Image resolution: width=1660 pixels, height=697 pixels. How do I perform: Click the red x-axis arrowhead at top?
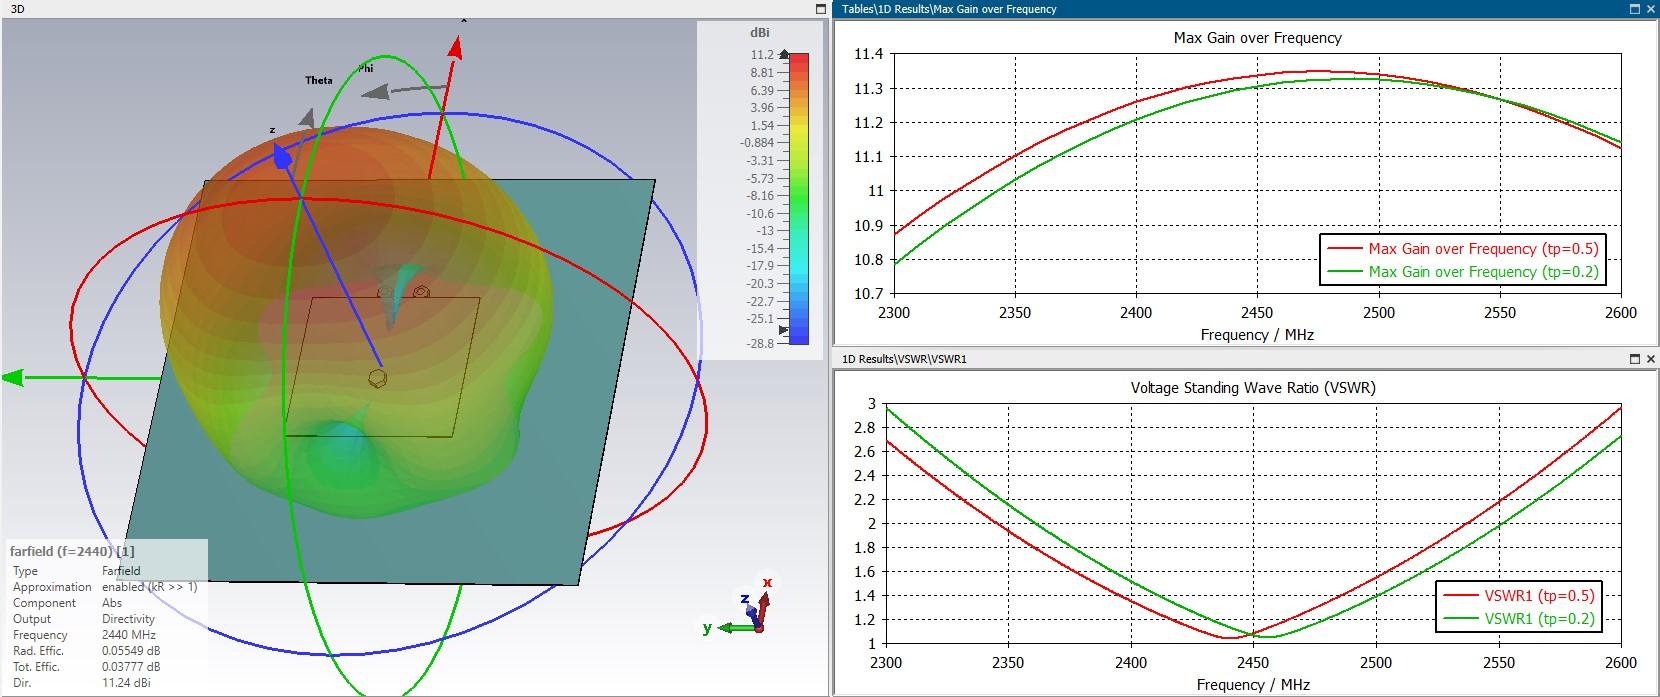[456, 47]
